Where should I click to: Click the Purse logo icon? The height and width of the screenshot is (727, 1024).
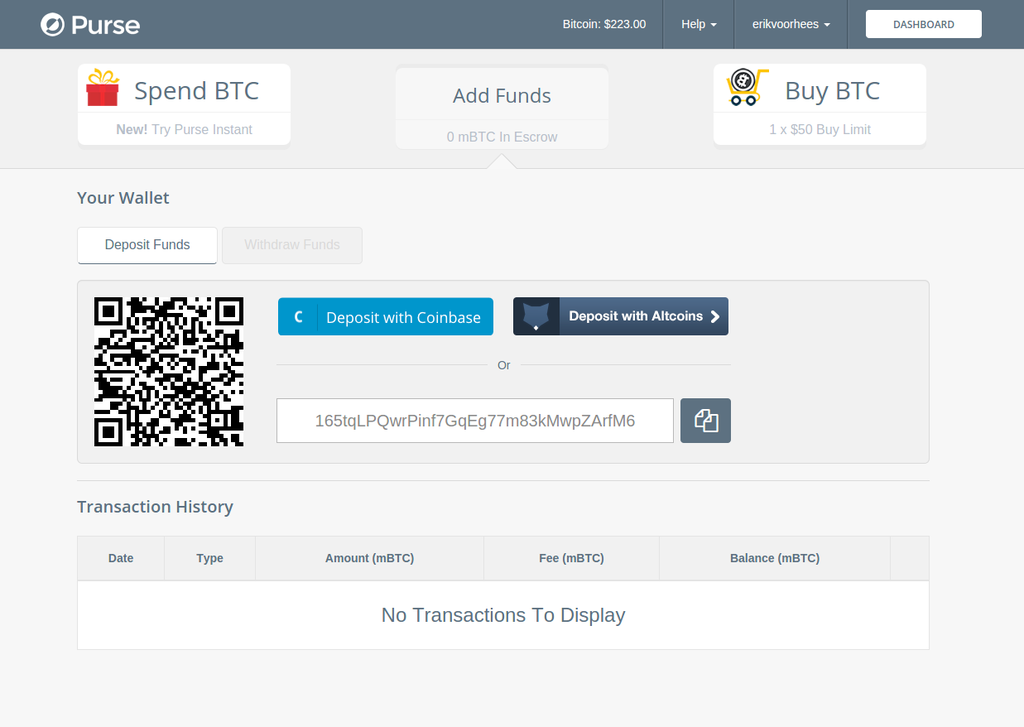52,25
